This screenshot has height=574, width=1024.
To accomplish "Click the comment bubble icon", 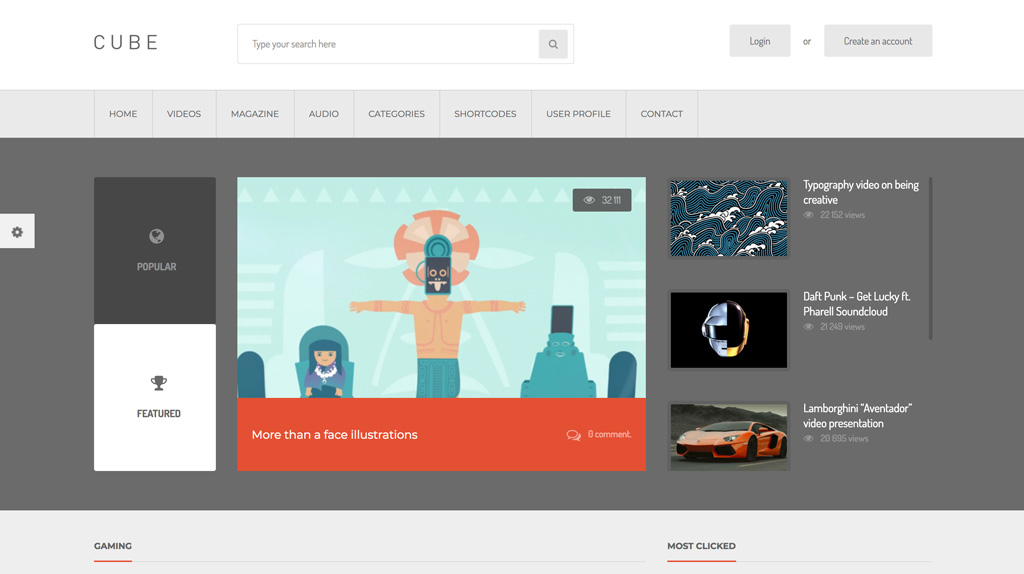I will (573, 435).
